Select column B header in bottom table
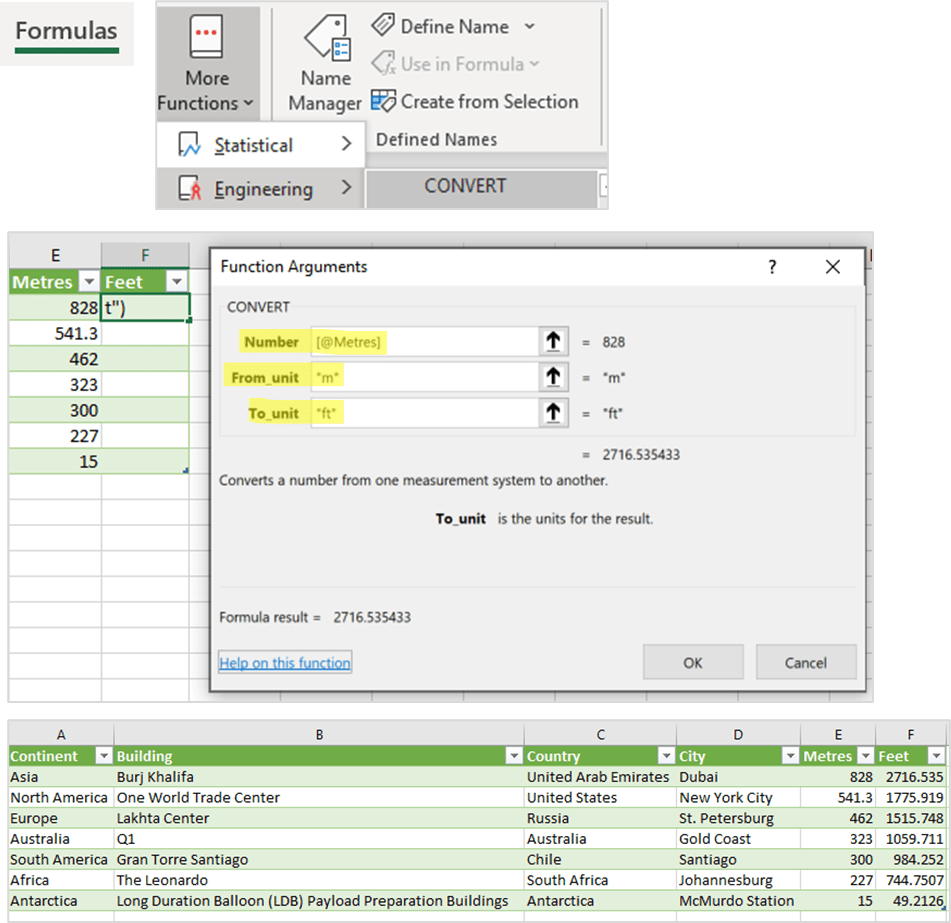The image size is (951, 923). (319, 735)
